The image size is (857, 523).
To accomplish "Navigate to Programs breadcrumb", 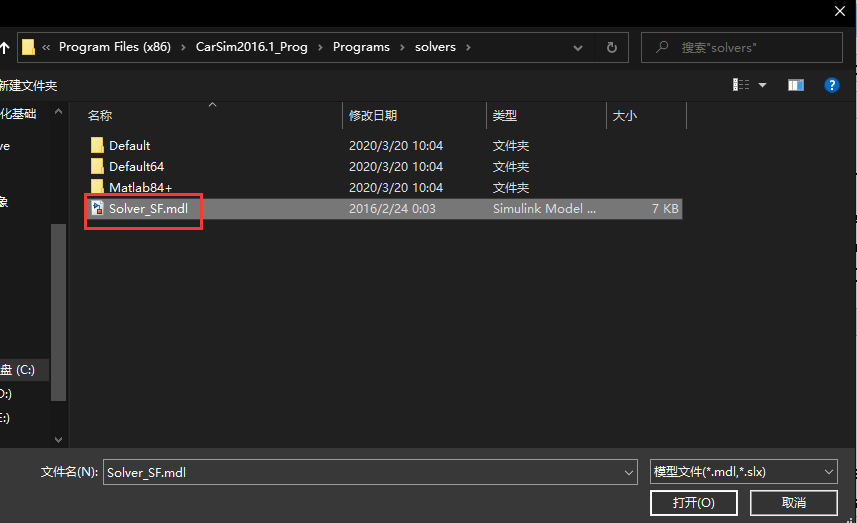I will point(361,47).
